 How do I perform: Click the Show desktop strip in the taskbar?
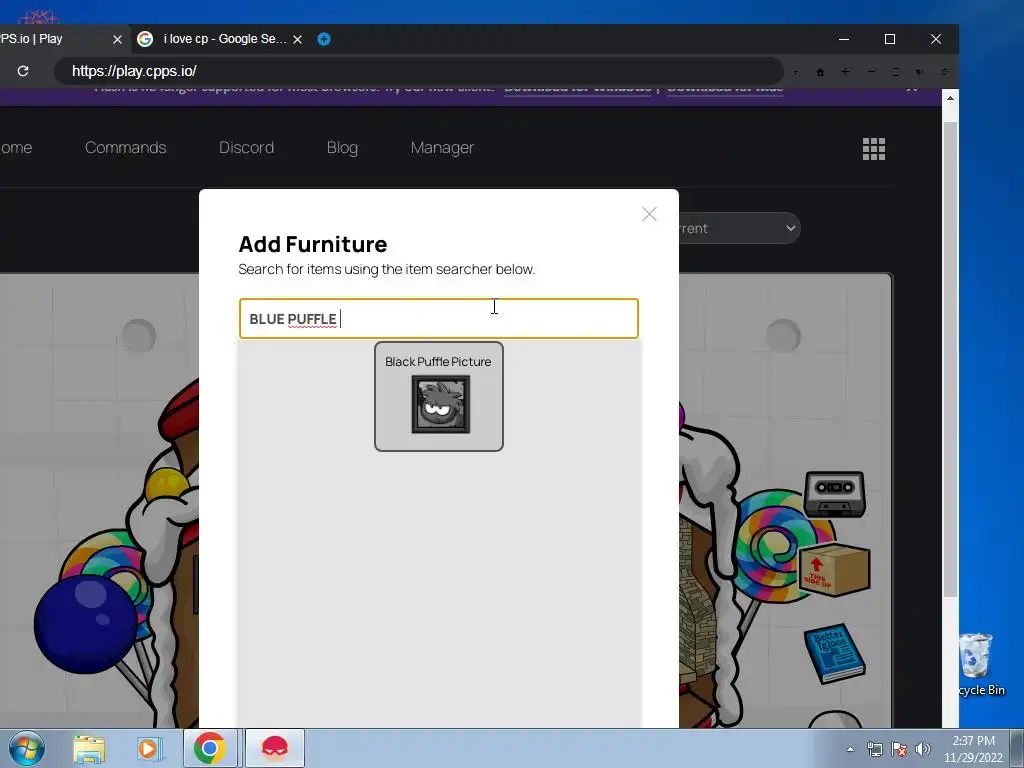pyautogui.click(x=1017, y=748)
